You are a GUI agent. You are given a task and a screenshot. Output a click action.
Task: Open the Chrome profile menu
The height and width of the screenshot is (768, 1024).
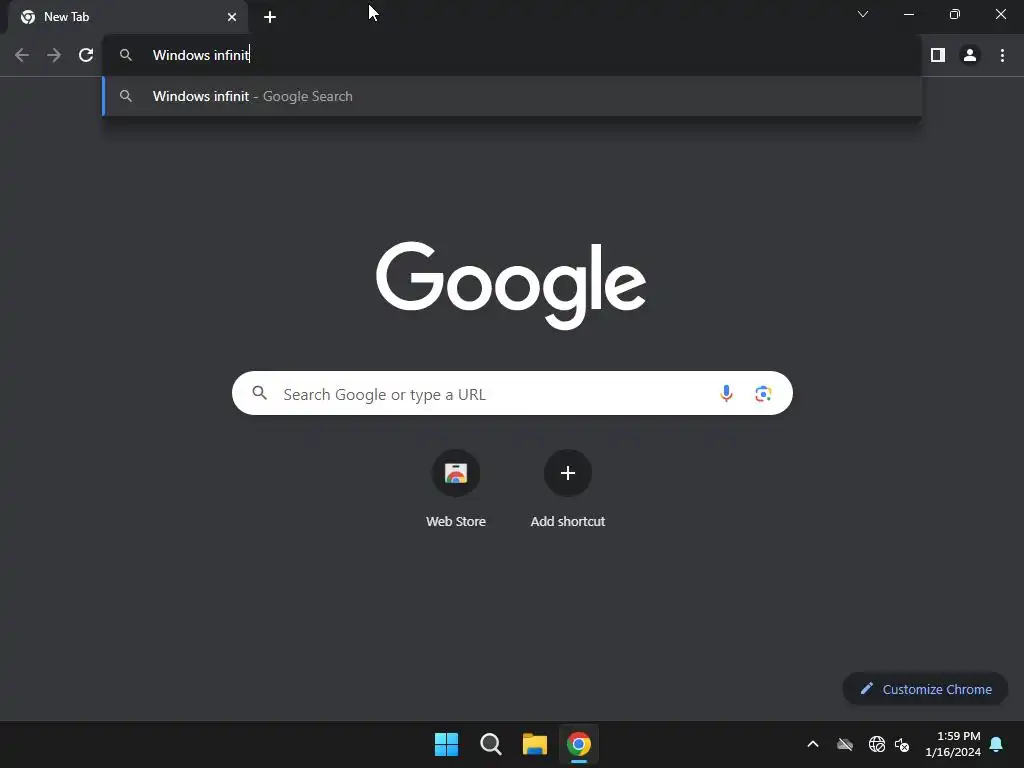coord(970,55)
